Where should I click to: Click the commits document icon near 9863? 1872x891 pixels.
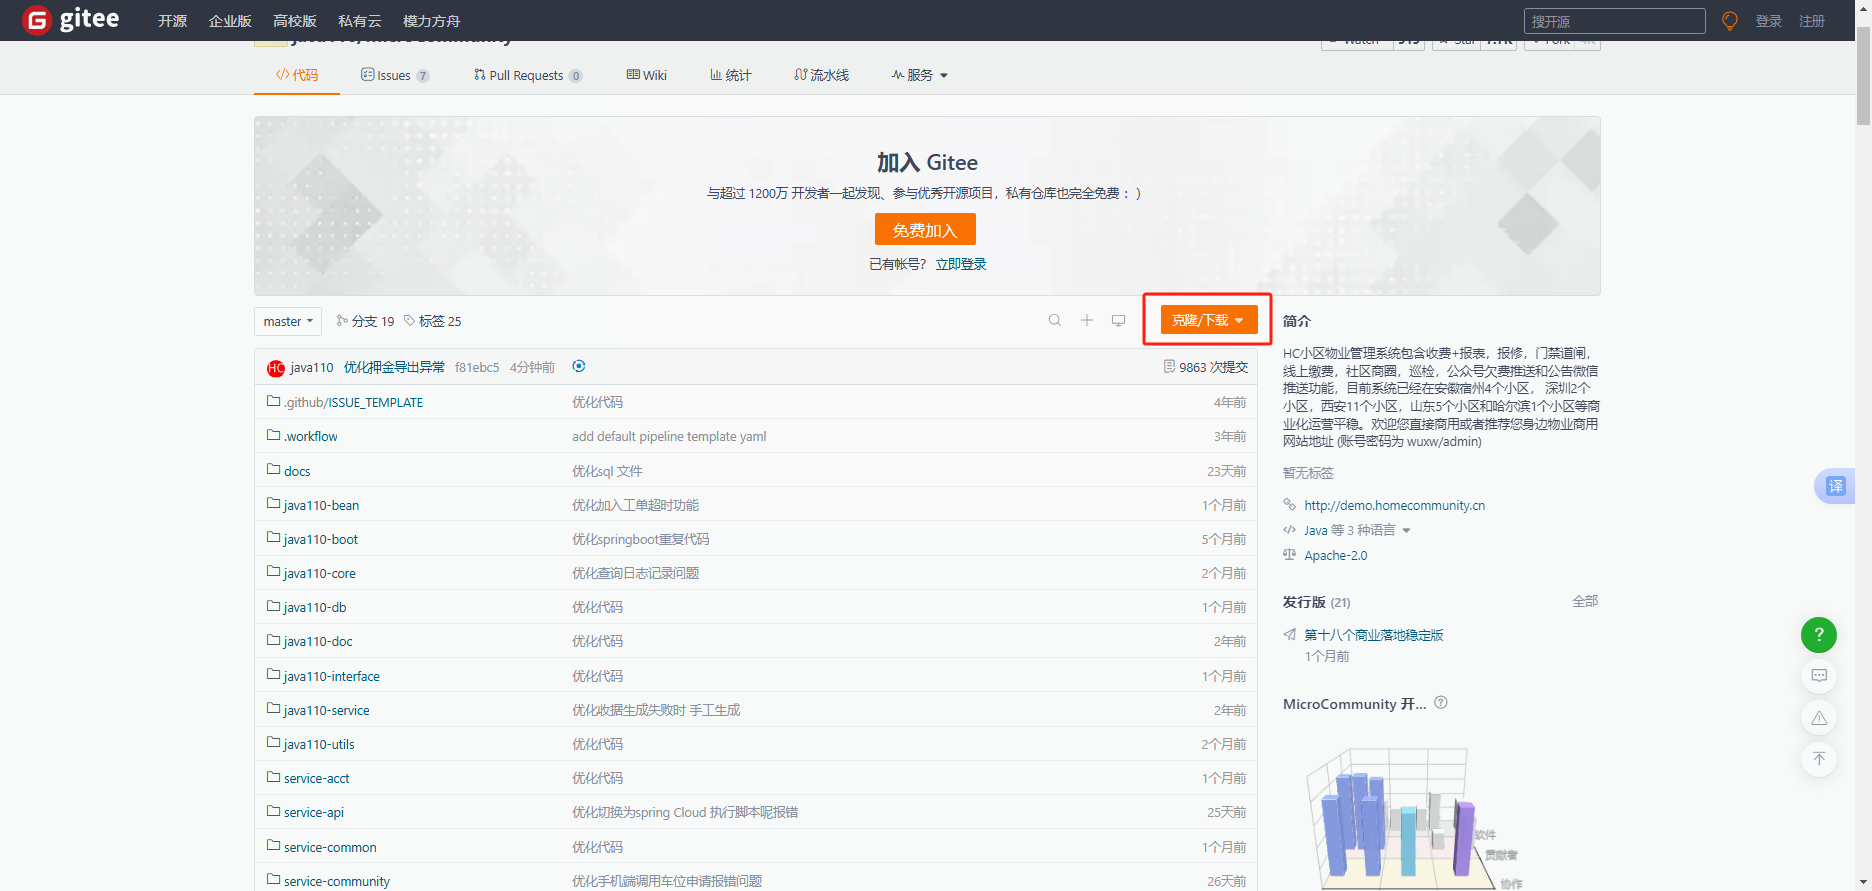(1169, 367)
